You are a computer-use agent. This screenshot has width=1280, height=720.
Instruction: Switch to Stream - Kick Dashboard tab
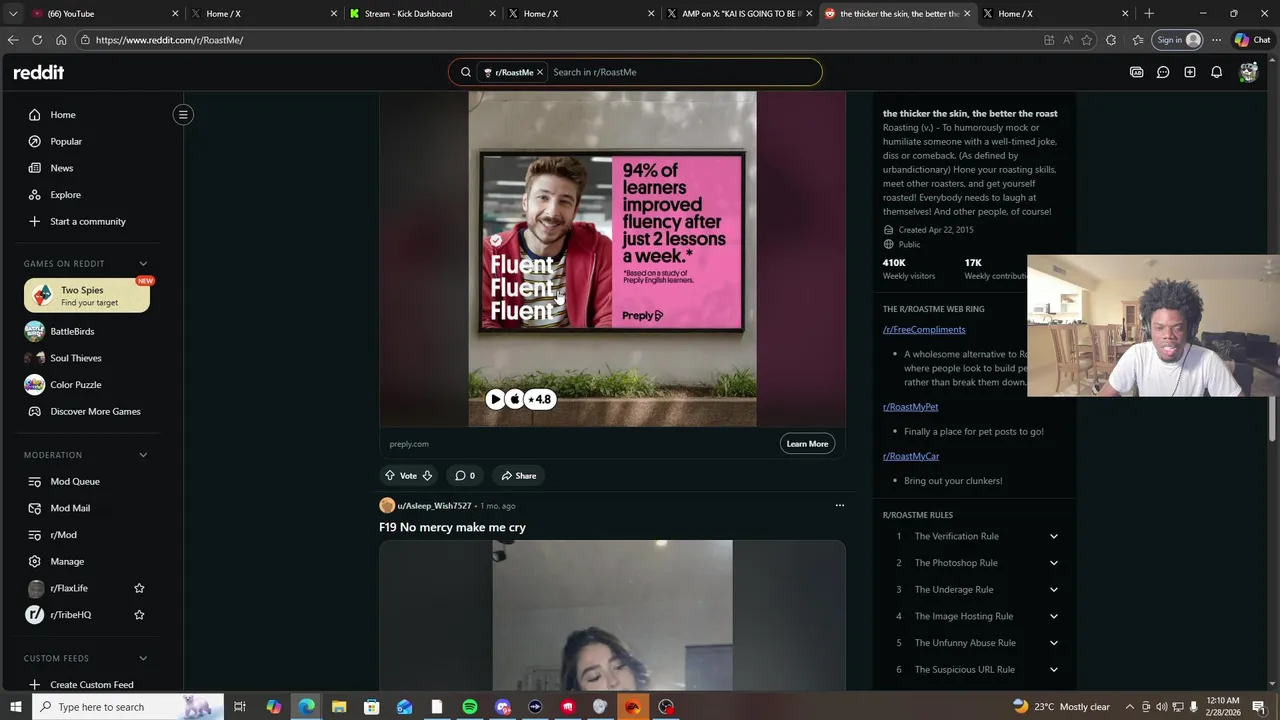point(422,14)
